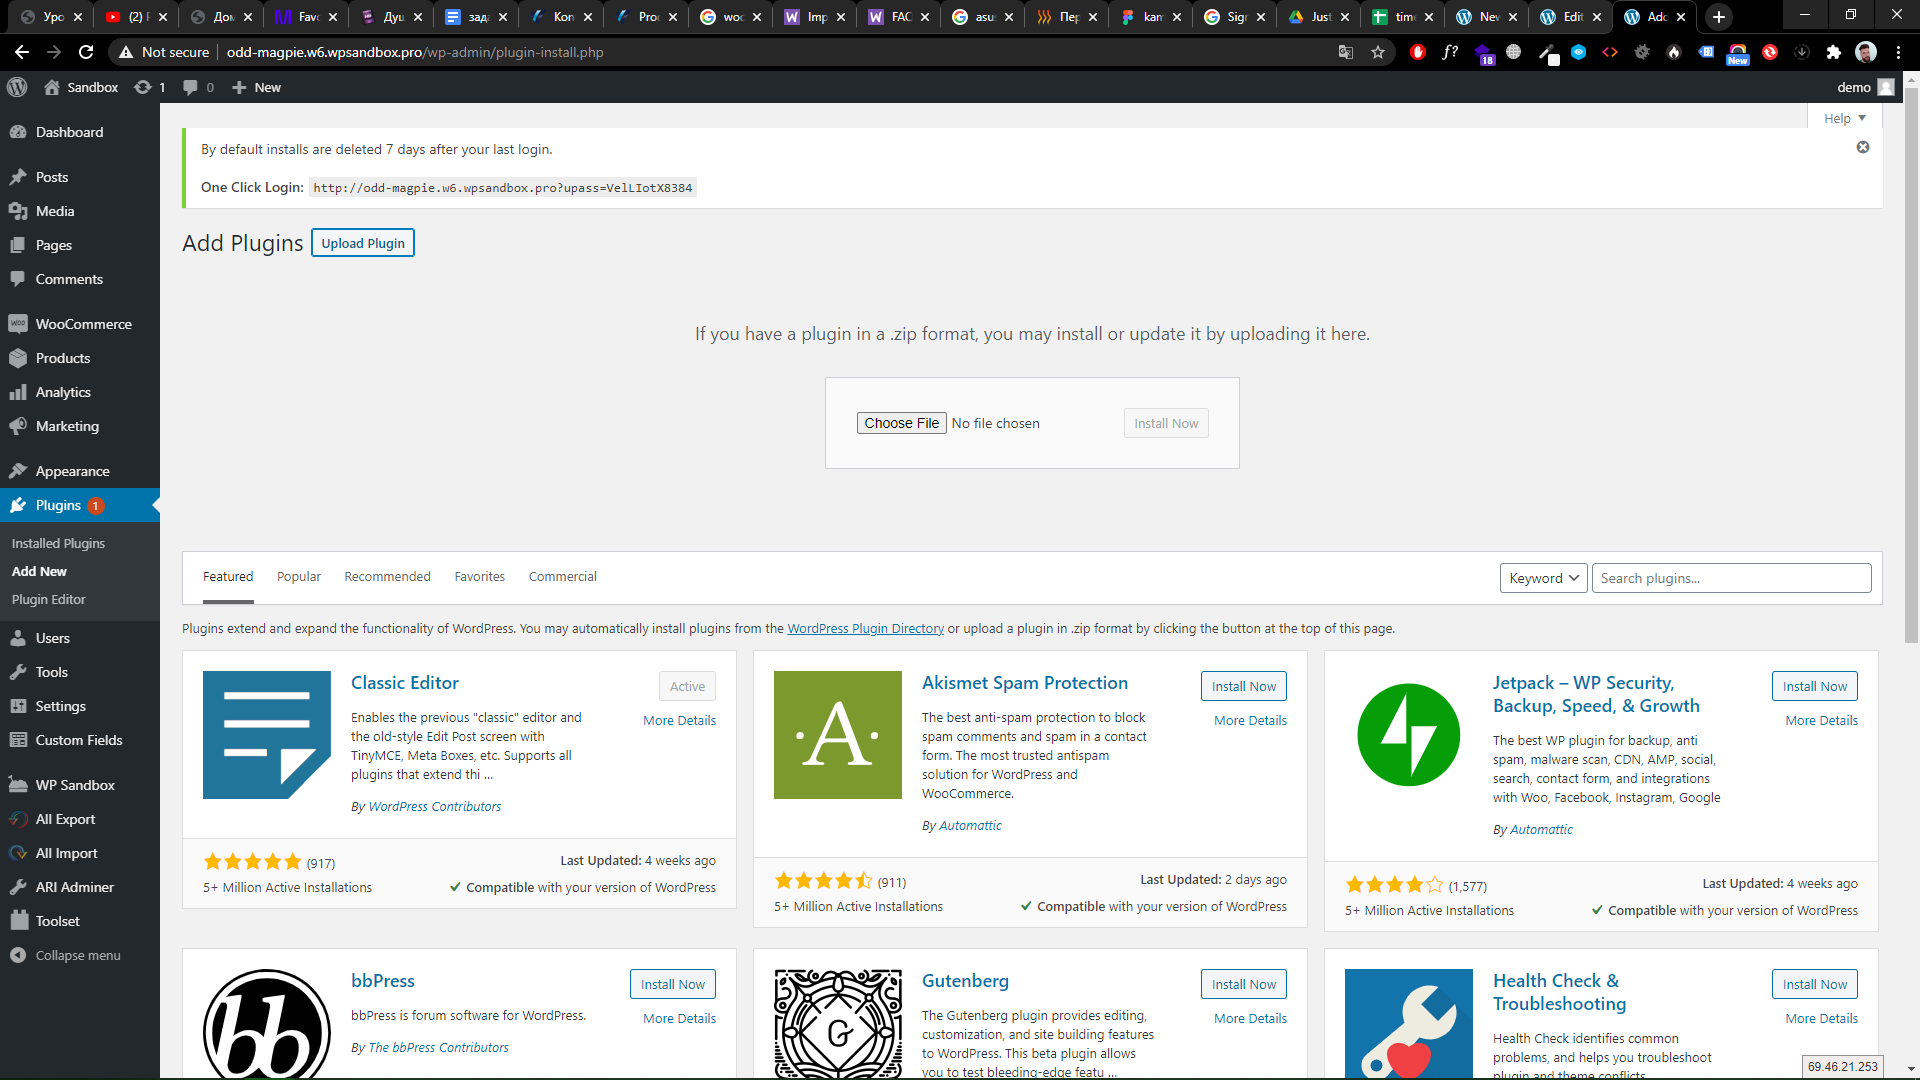Reload the browser page
The width and height of the screenshot is (1920, 1080).
86,52
